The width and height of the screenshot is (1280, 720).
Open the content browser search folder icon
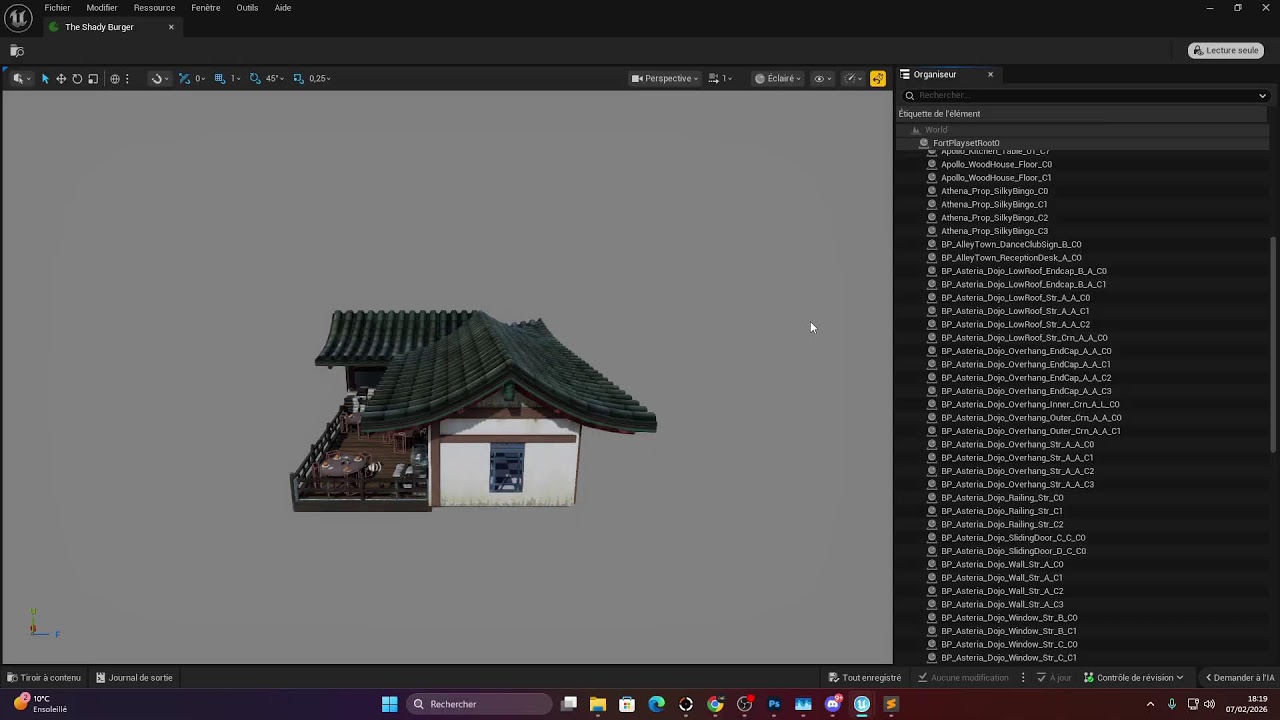point(17,51)
